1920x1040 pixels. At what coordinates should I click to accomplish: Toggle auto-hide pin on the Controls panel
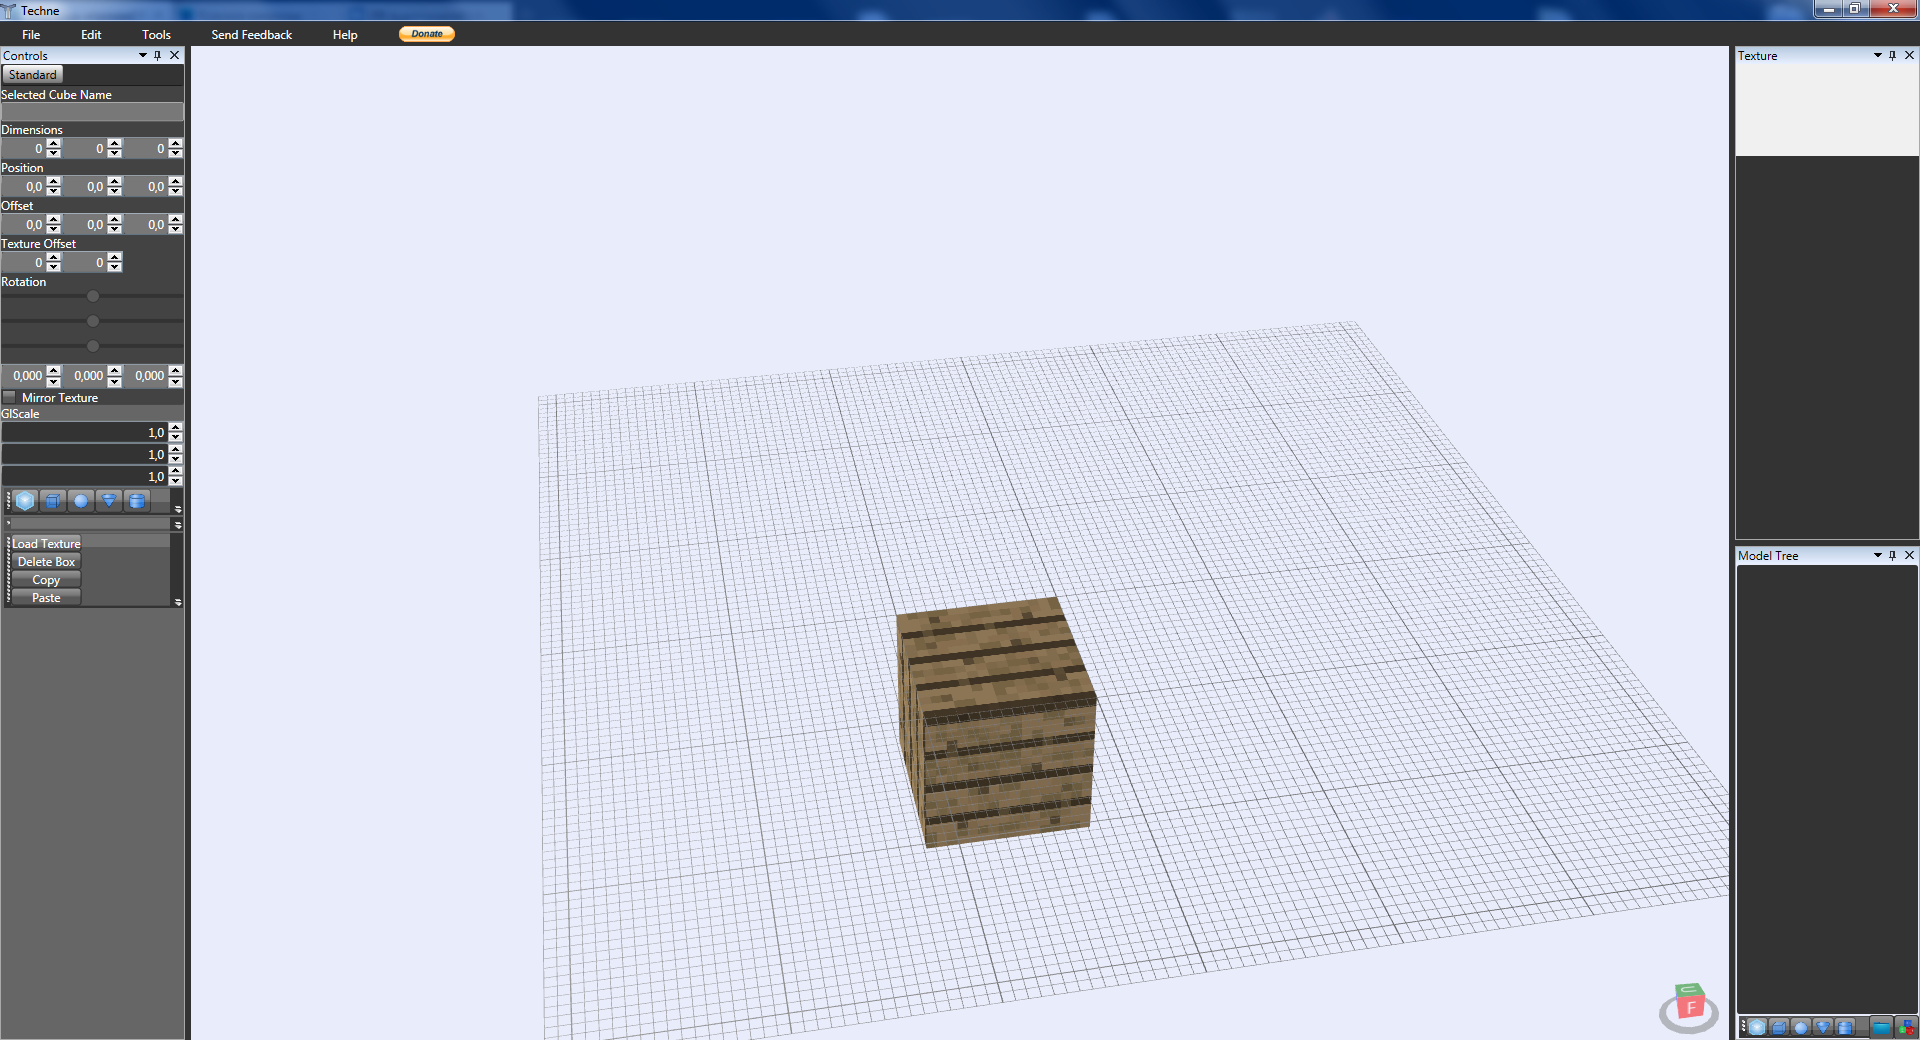[158, 56]
